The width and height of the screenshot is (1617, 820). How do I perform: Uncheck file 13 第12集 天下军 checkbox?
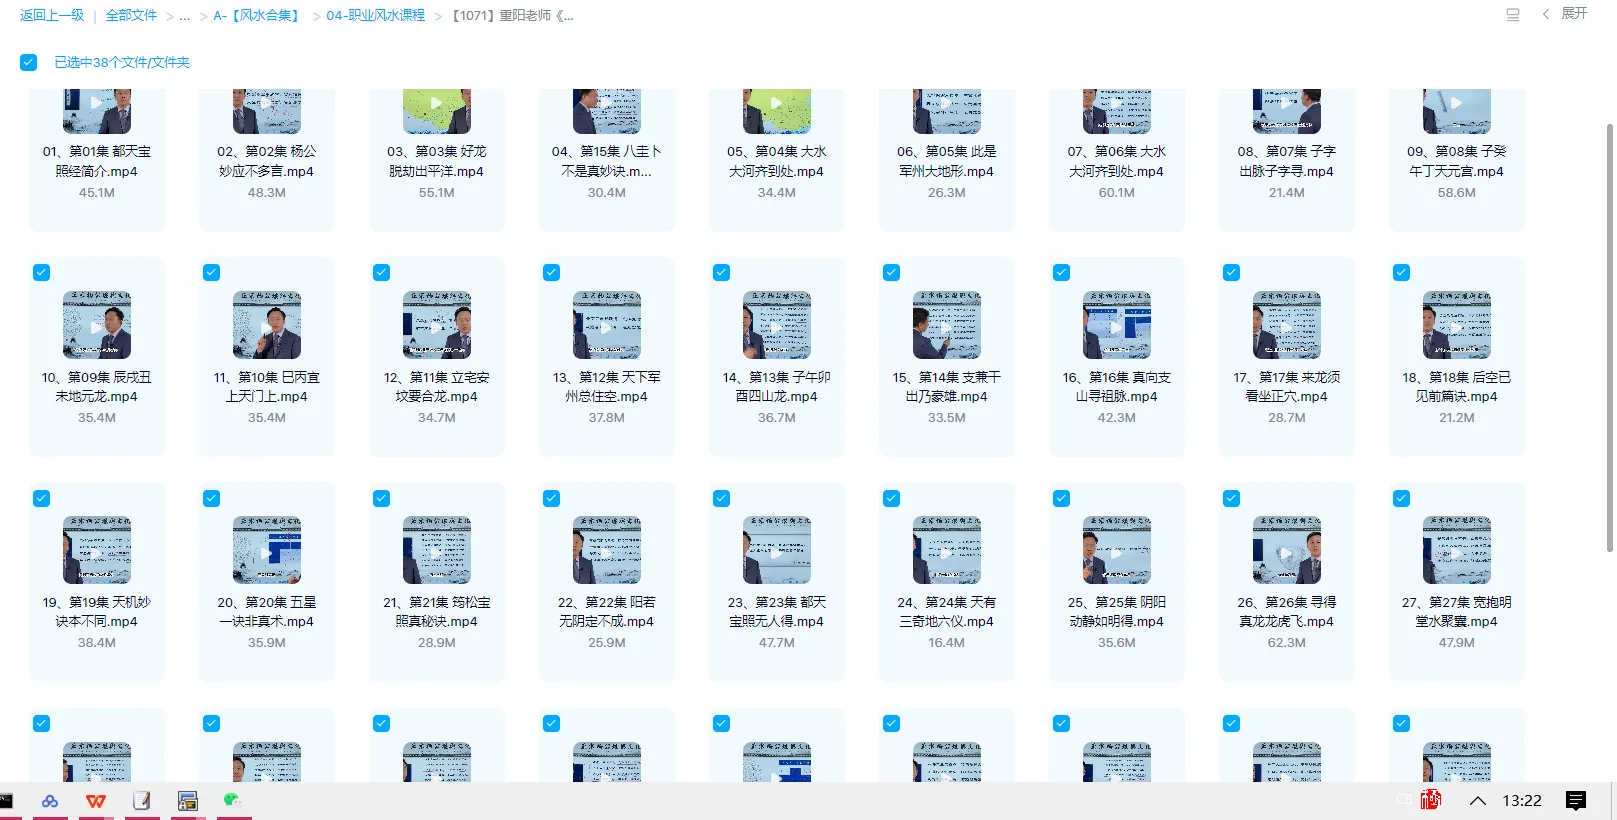click(x=552, y=273)
